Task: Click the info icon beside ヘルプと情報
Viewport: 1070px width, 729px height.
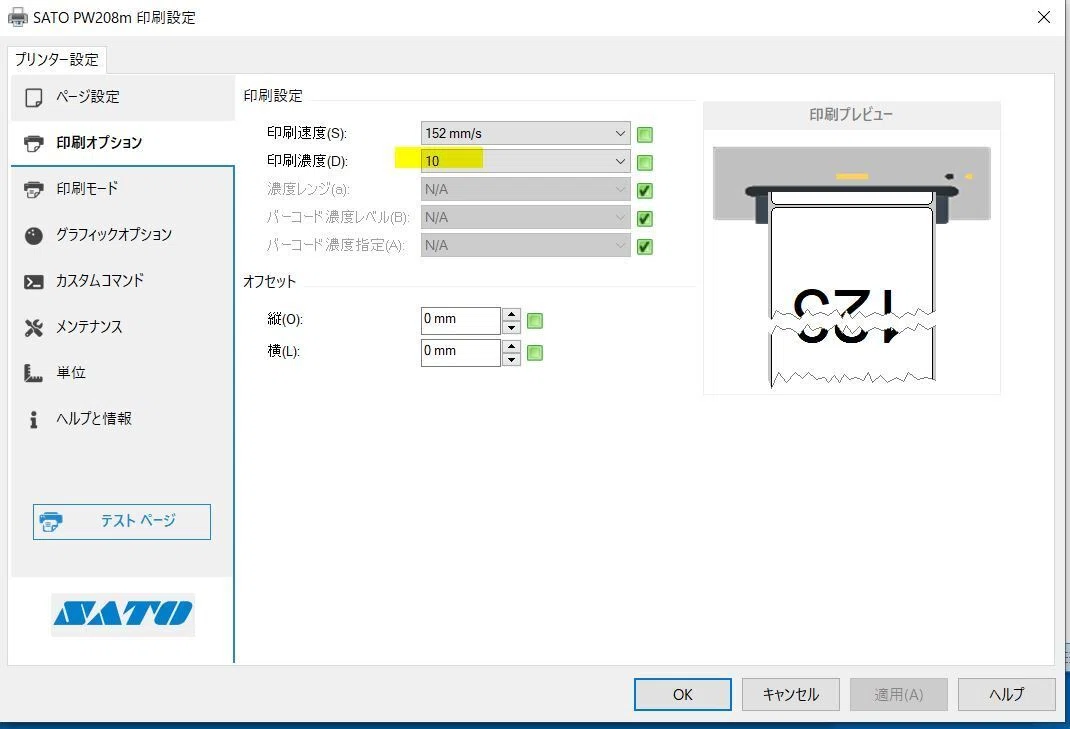Action: click(x=33, y=419)
